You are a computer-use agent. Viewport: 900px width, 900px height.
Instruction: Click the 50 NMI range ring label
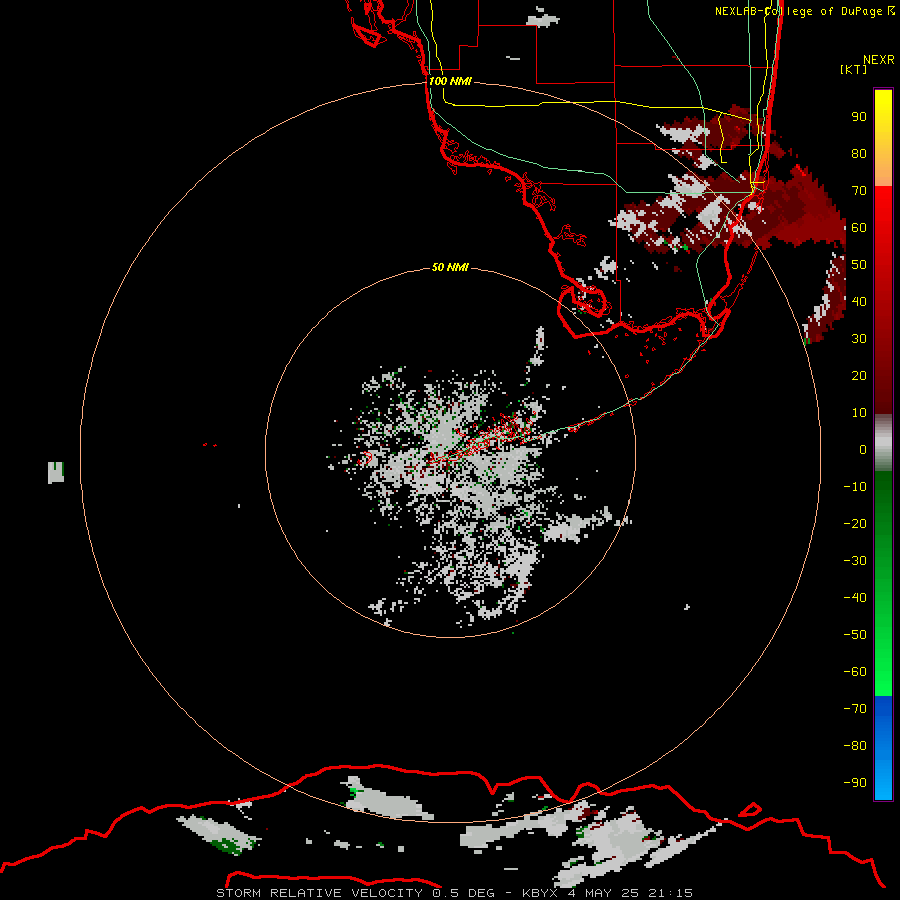[x=450, y=267]
